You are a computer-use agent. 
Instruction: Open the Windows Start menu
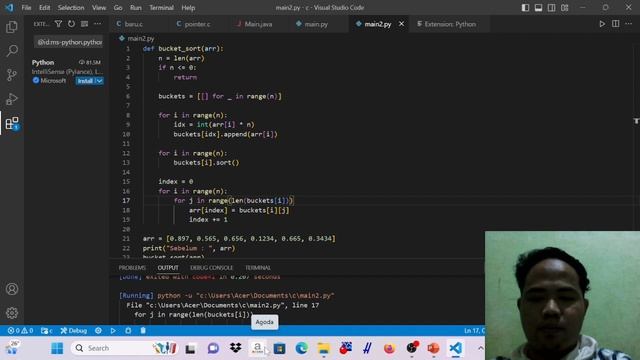coord(58,348)
